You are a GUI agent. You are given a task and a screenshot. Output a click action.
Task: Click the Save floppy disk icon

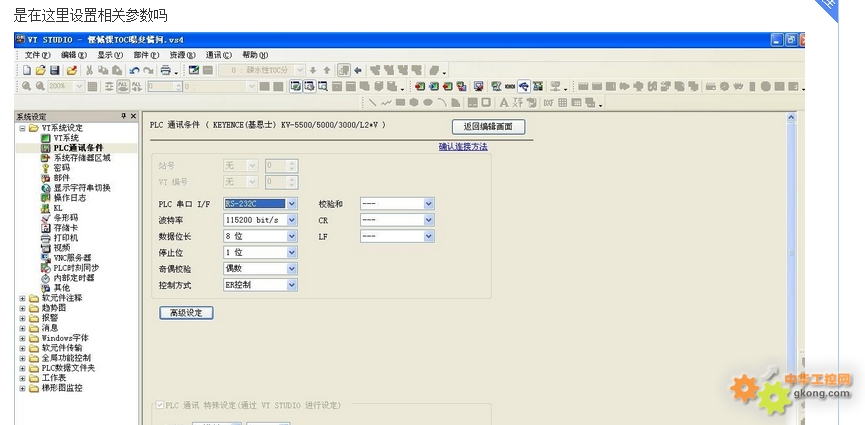[x=55, y=70]
